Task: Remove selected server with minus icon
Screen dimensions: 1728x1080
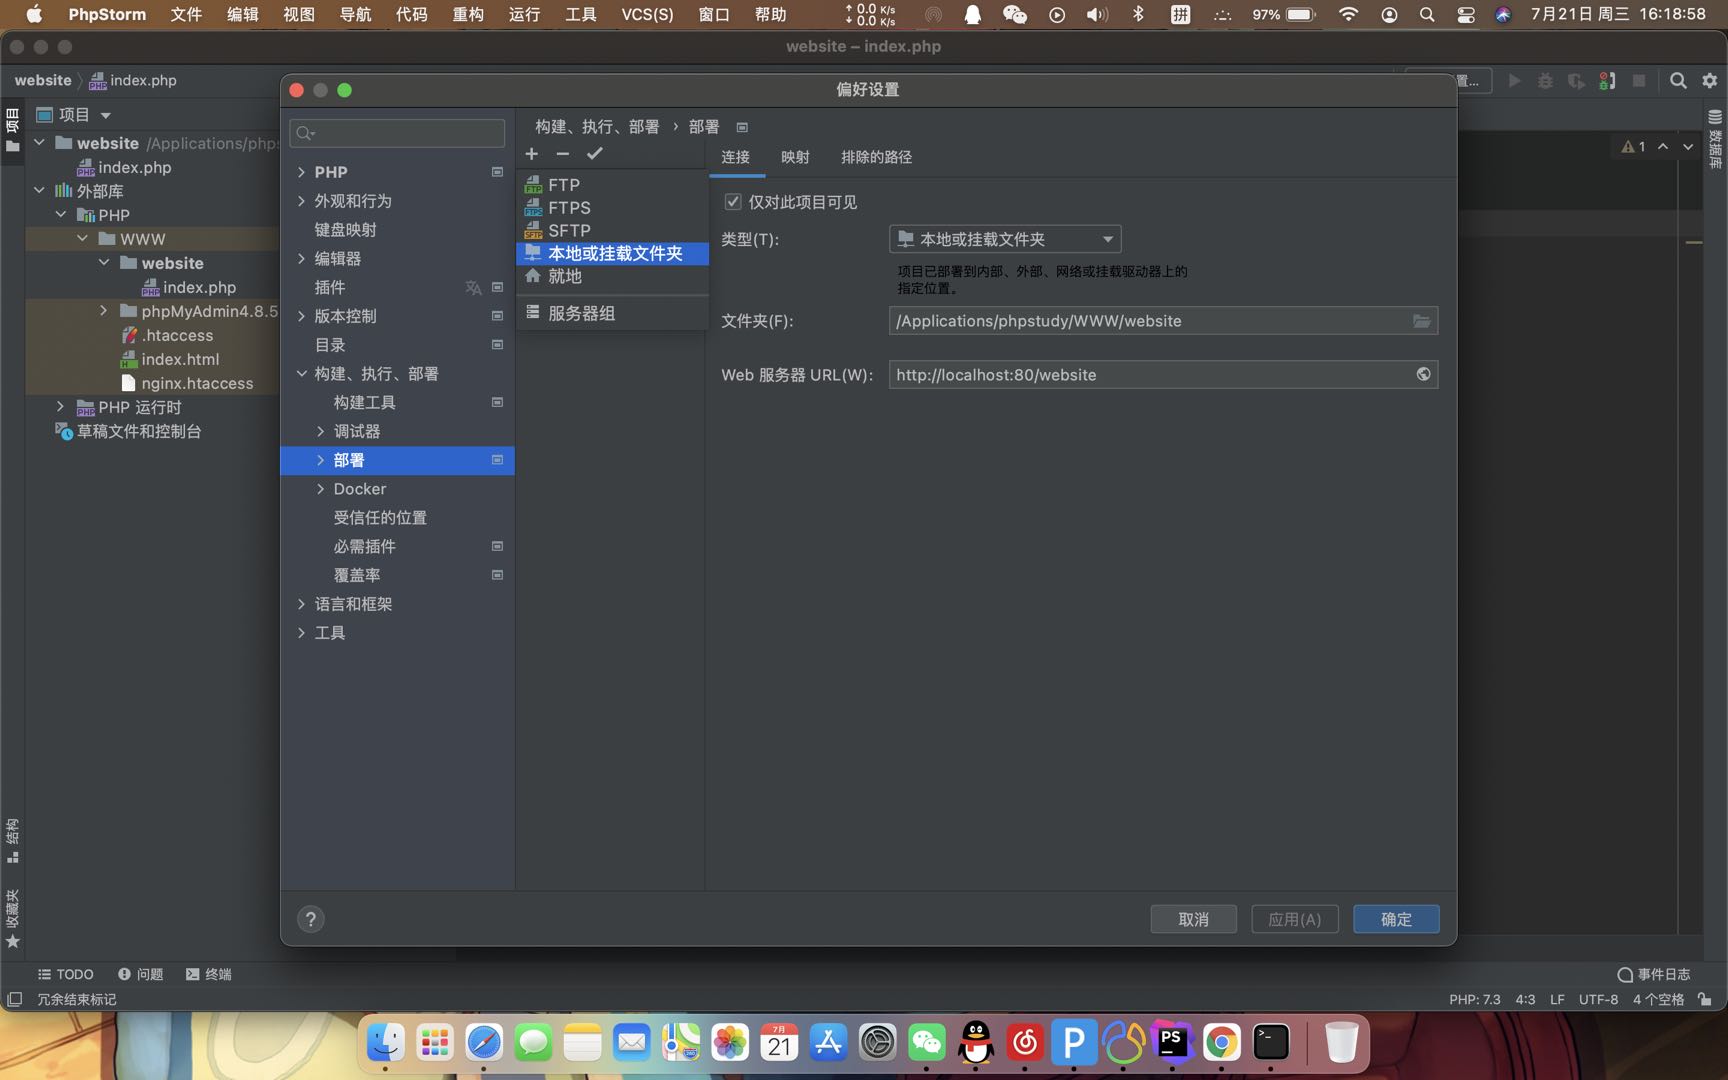Action: click(x=563, y=153)
